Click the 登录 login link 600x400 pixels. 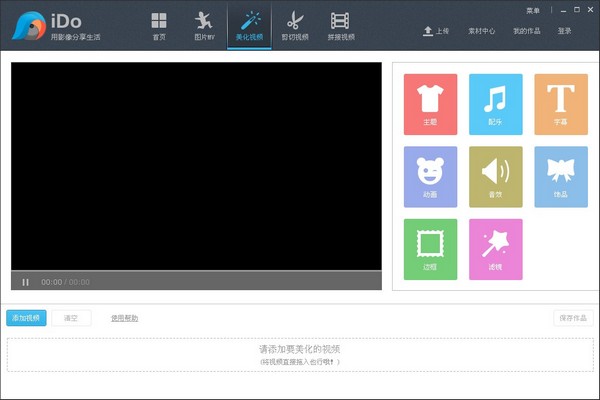[x=565, y=31]
